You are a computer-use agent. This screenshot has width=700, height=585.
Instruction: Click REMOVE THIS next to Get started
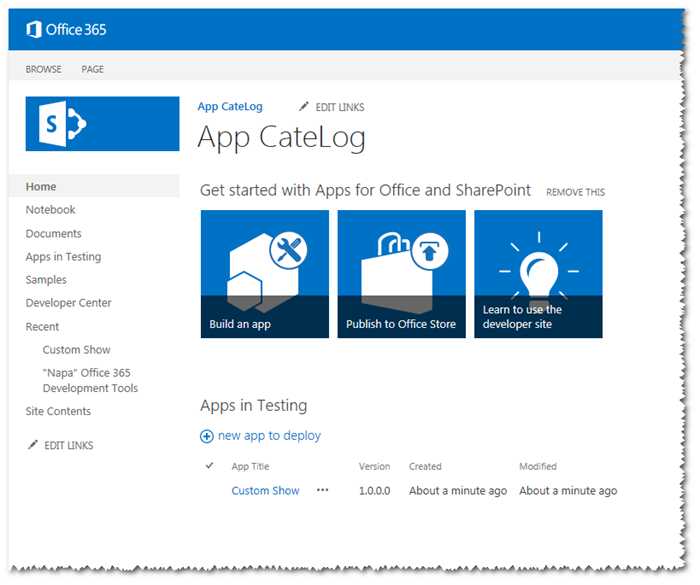(575, 192)
